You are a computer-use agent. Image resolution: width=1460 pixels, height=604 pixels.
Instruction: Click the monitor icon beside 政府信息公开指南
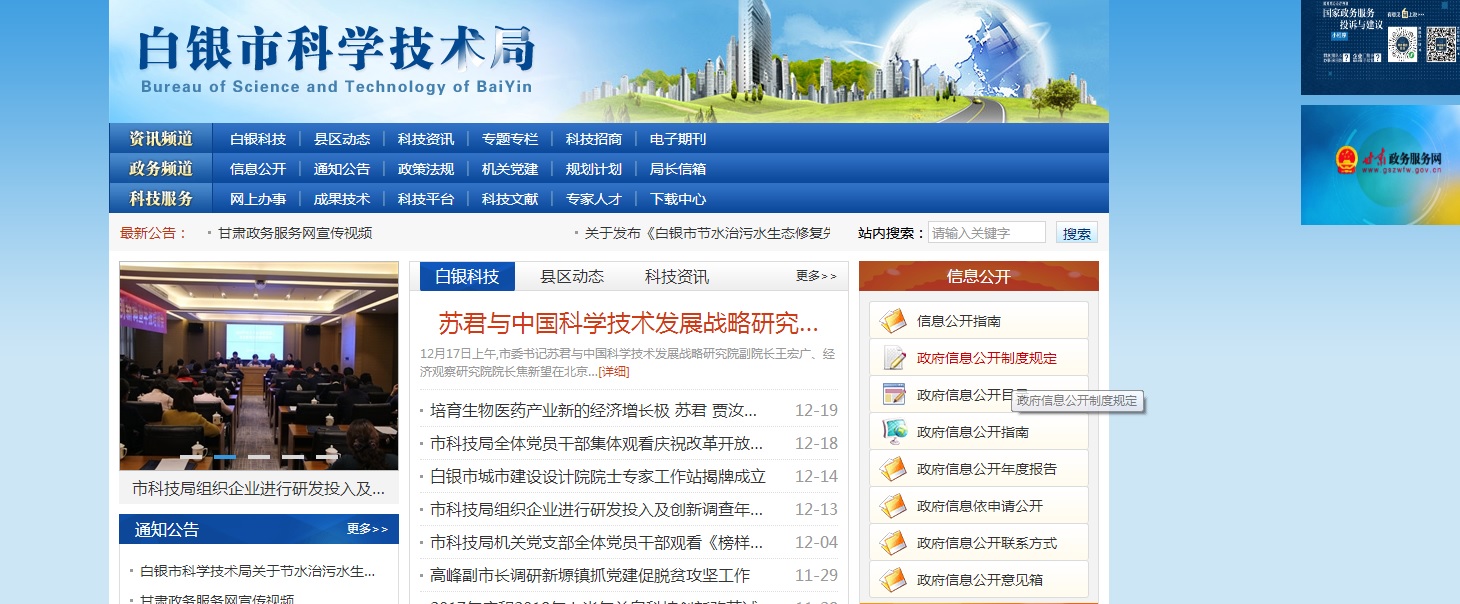pos(893,432)
